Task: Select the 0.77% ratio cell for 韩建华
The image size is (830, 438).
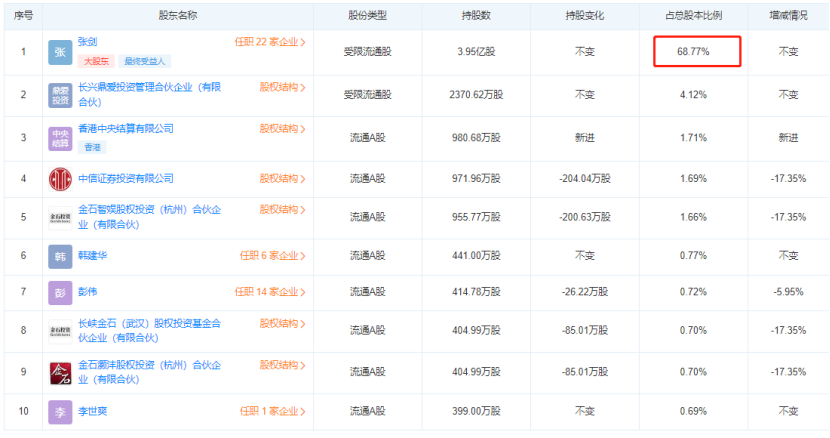Action: pos(693,256)
